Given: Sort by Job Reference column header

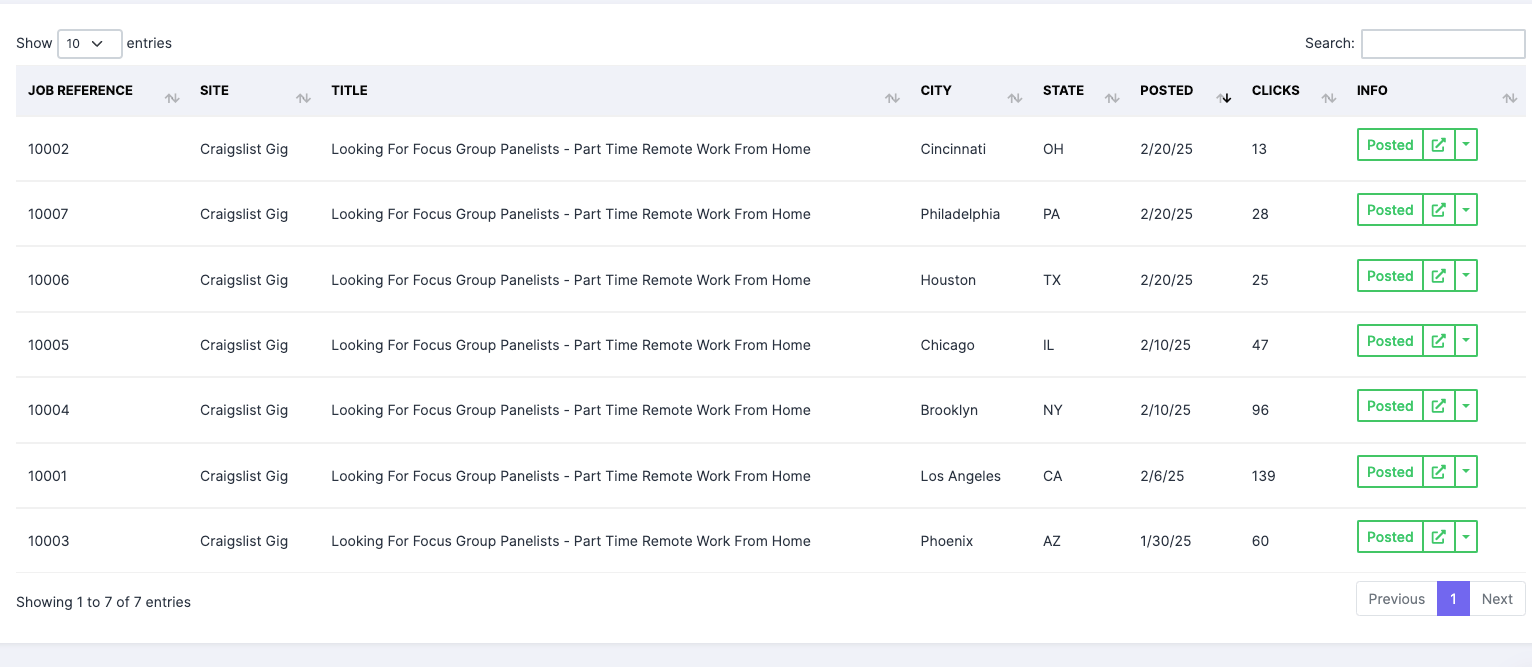Looking at the screenshot, I should tap(80, 91).
